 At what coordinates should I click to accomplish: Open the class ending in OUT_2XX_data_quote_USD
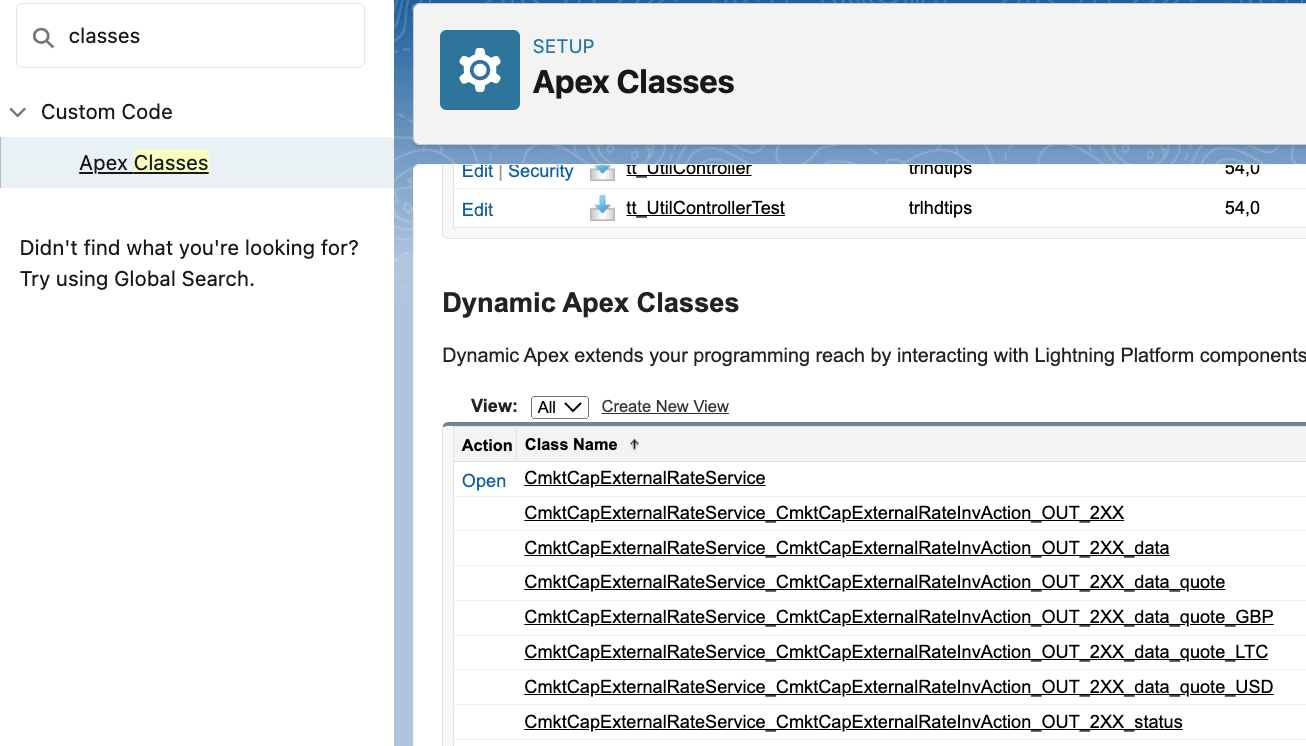point(898,687)
